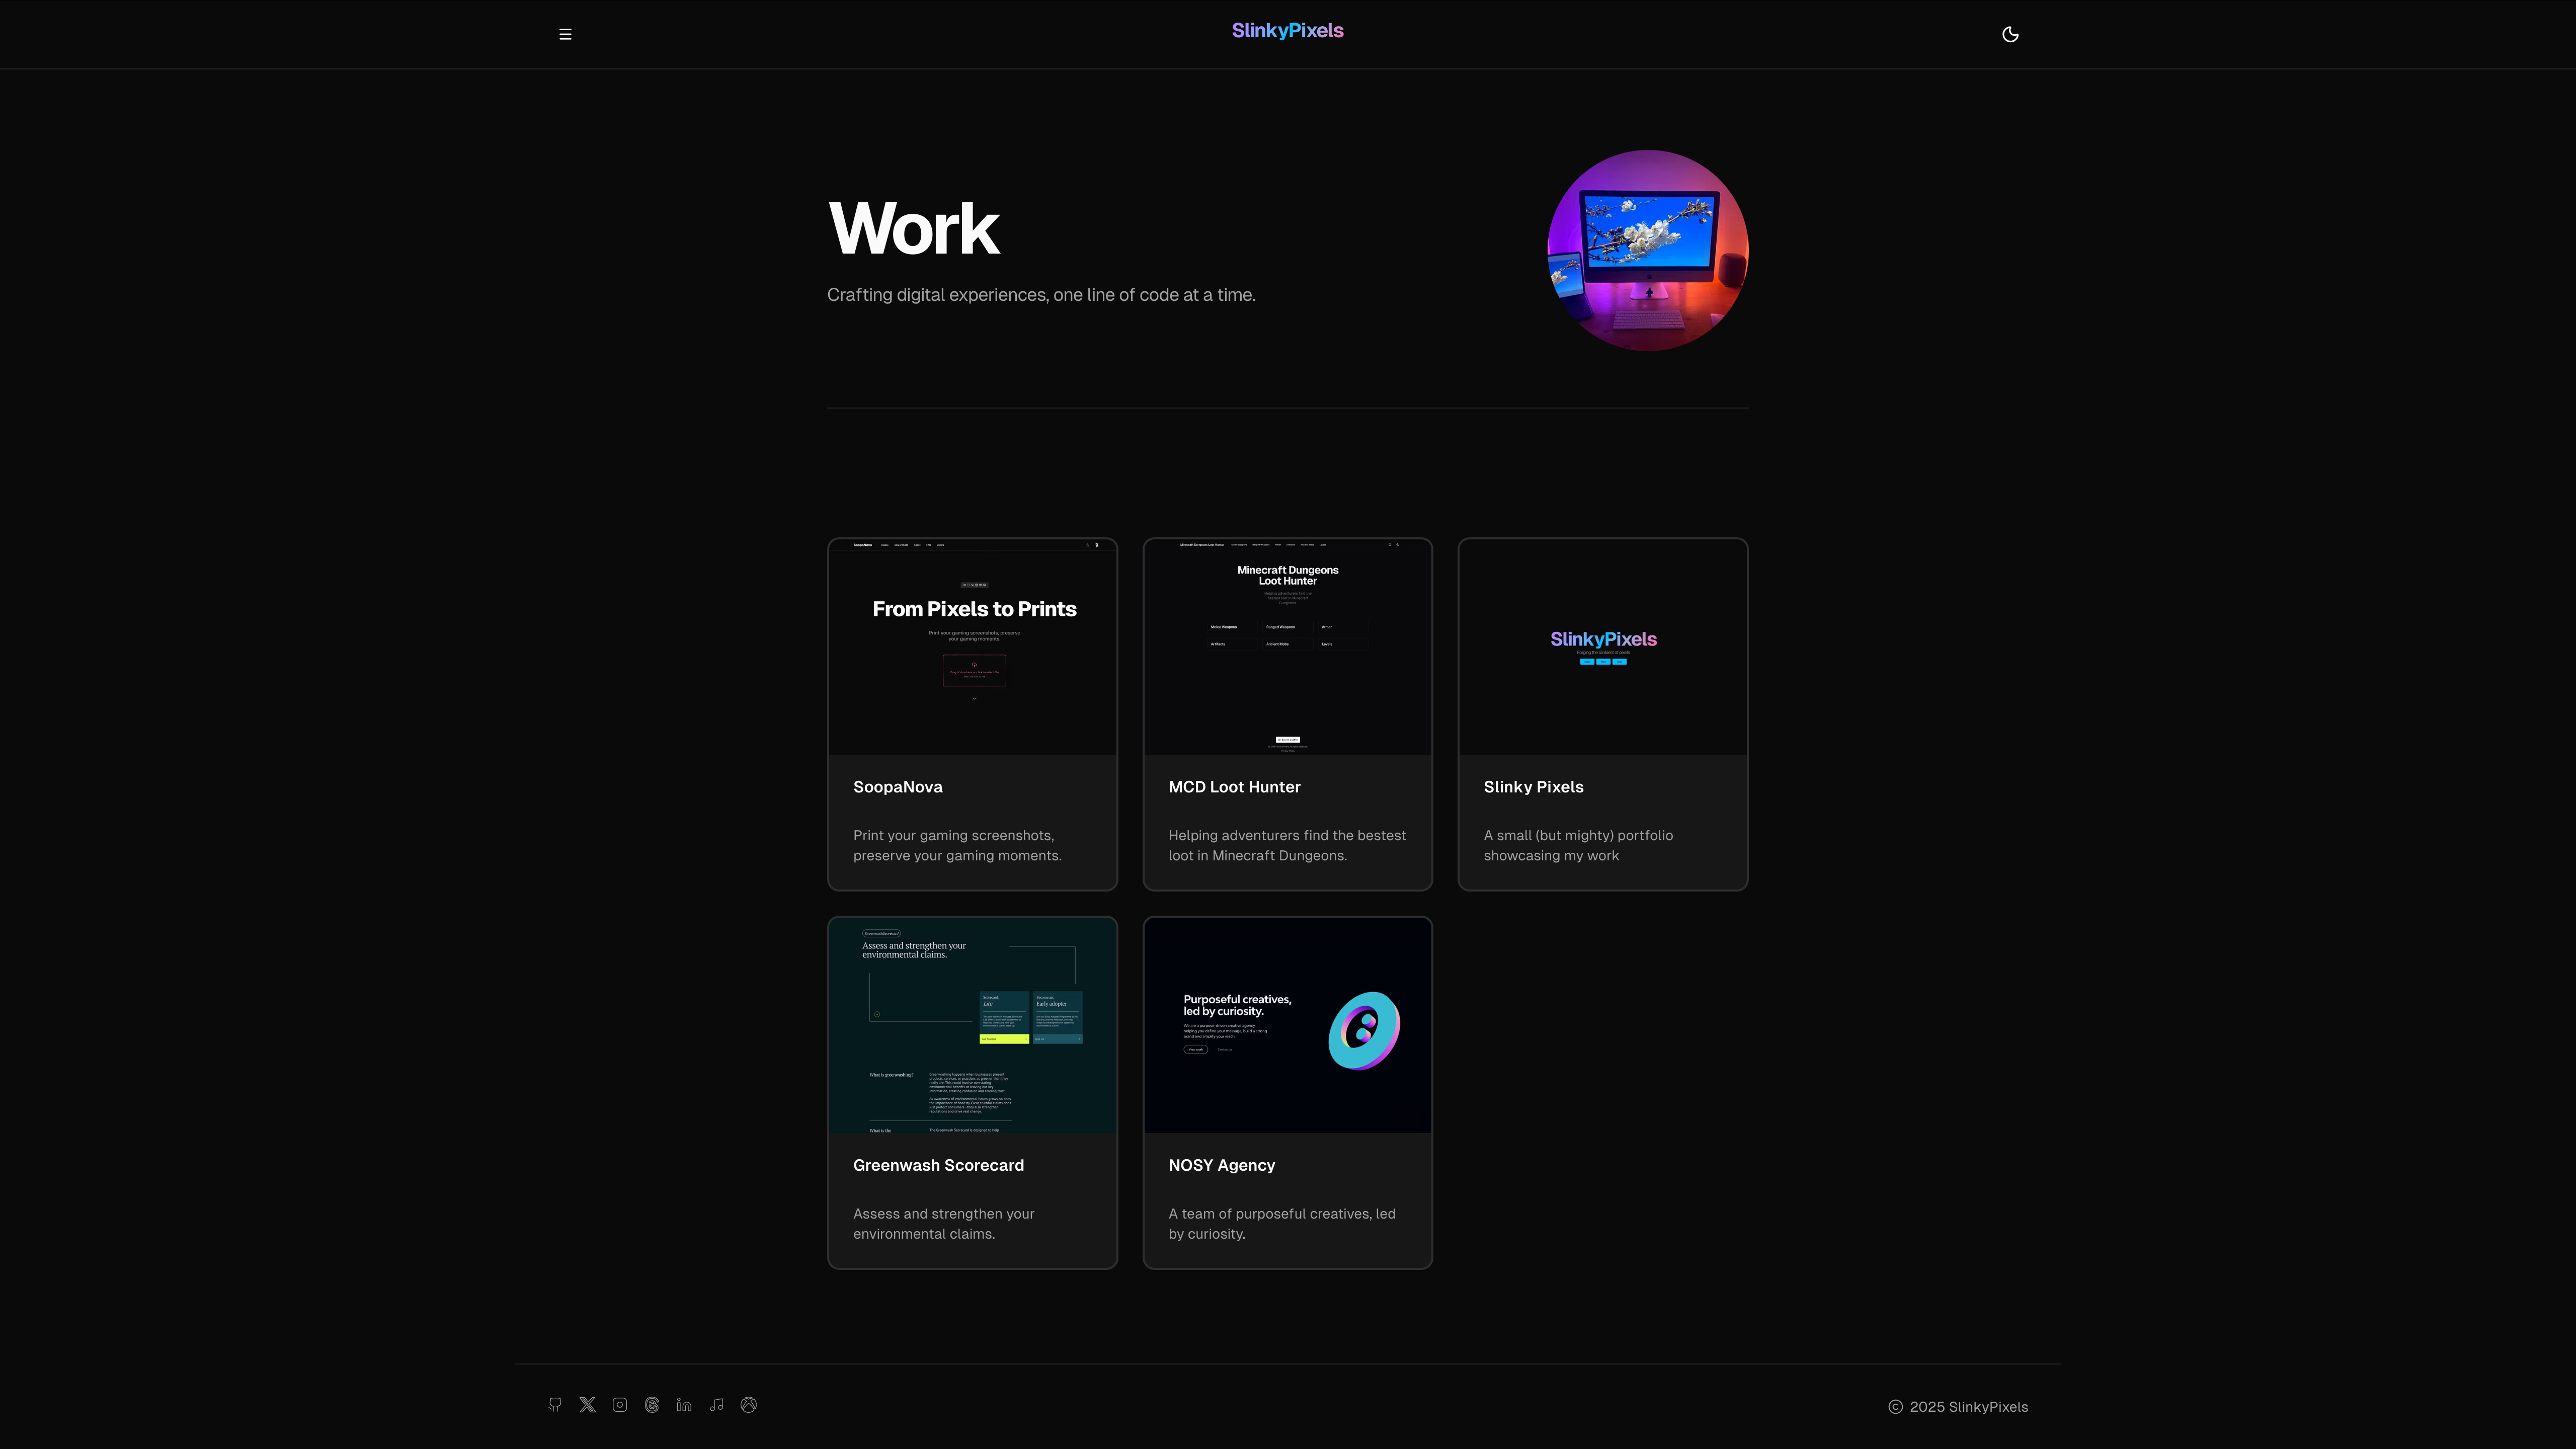The height and width of the screenshot is (1449, 2576).
Task: Open the GitHub profile icon in footer
Action: [555, 1405]
